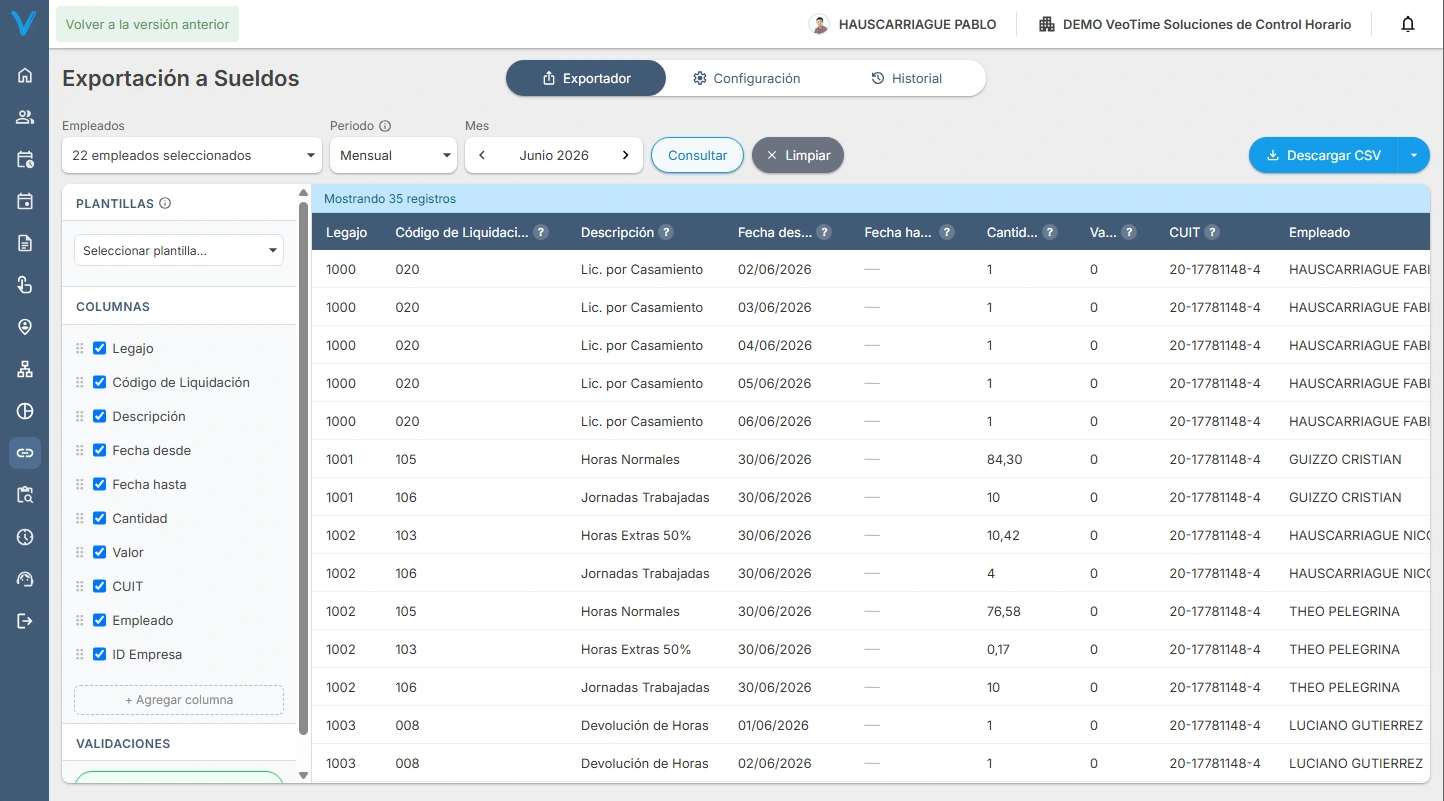
Task: Click help icon beside Fecha desde header
Action: click(824, 232)
